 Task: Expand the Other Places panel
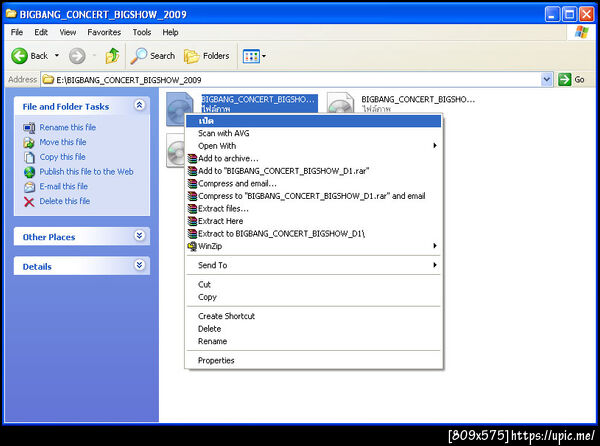140,236
